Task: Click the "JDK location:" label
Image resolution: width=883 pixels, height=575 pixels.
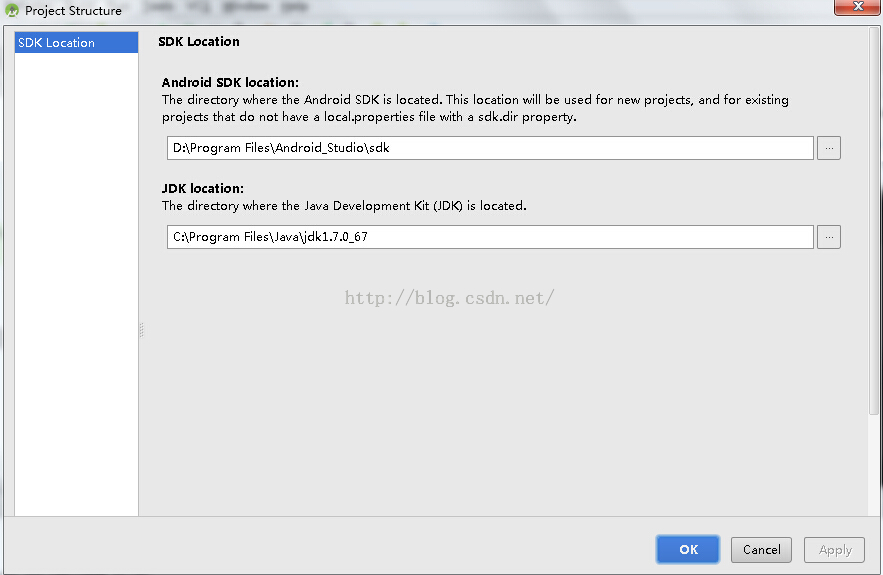Action: coord(203,188)
